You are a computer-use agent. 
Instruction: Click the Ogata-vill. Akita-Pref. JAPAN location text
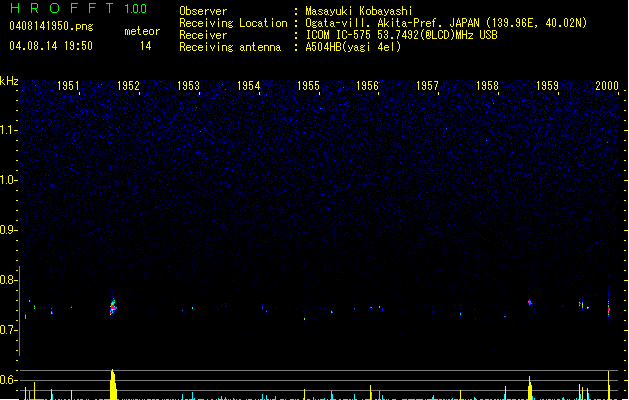(446, 23)
